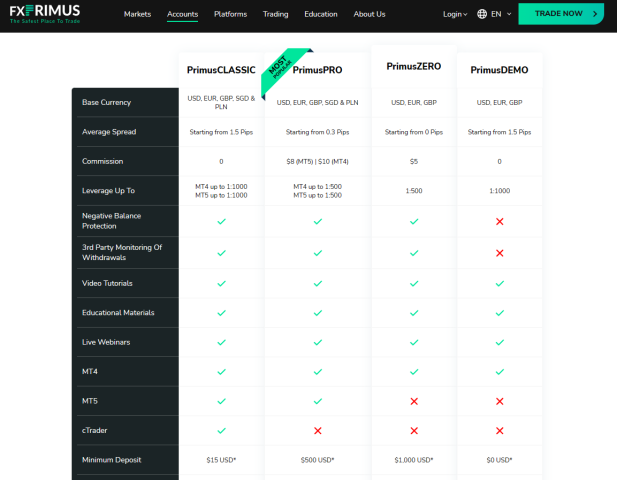617x480 pixels.
Task: Click PrimusZERO minimum deposit $1,000 USD*
Action: 414,460
